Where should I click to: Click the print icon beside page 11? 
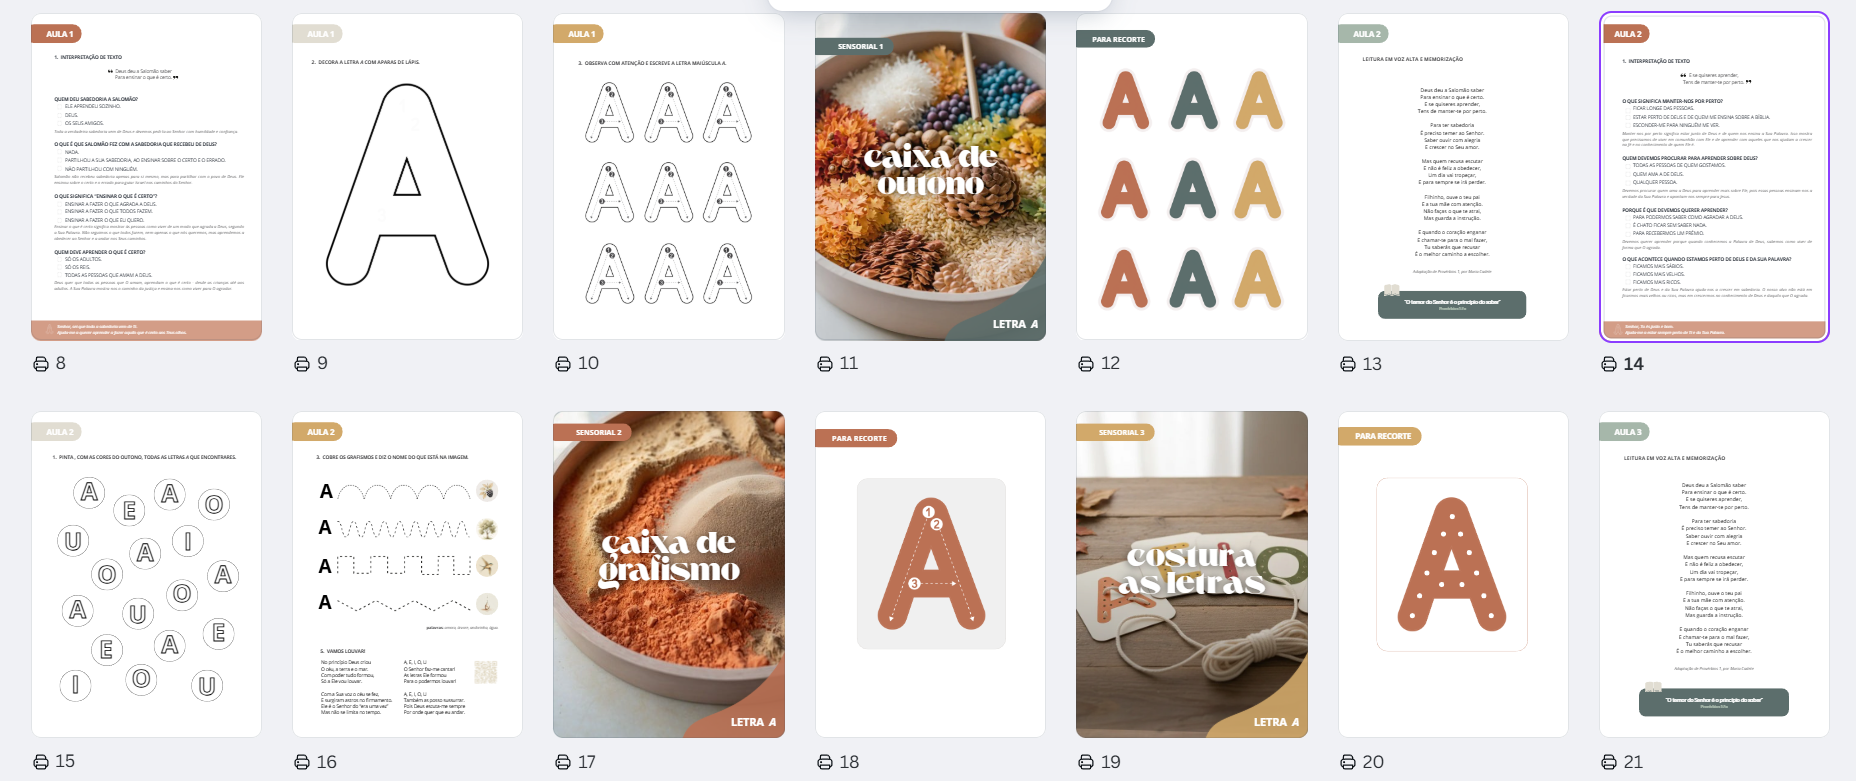825,364
